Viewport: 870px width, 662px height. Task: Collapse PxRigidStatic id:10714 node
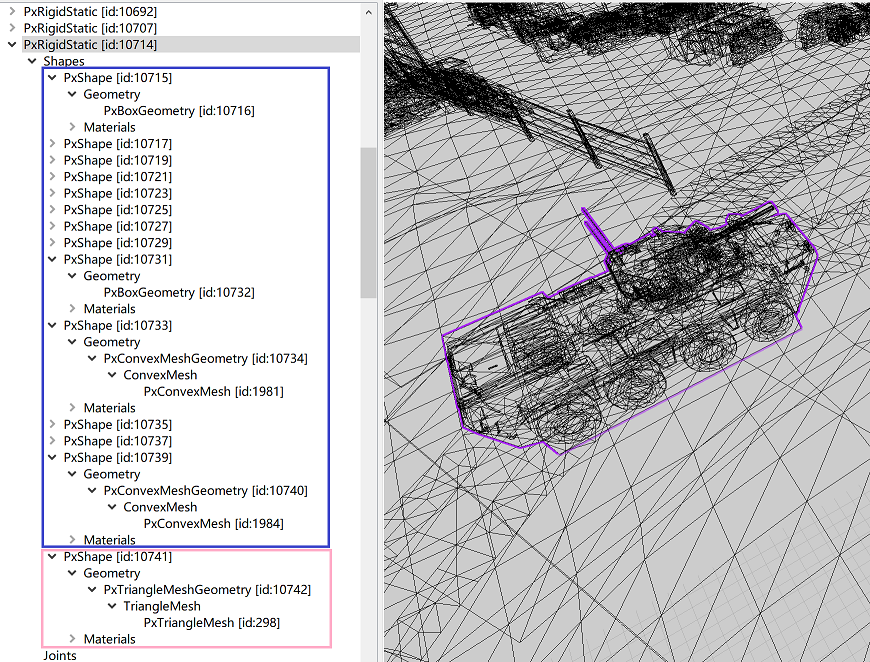tap(12, 44)
